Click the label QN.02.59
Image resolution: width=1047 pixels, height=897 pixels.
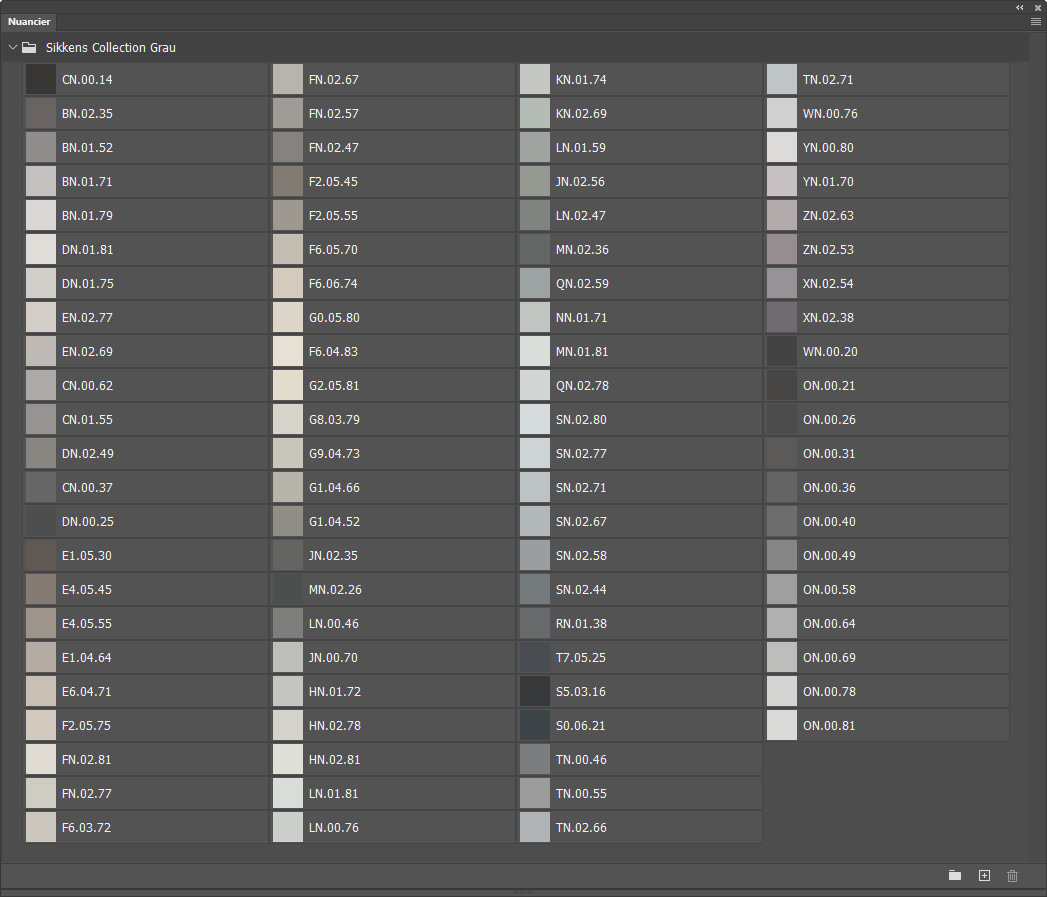pos(582,283)
